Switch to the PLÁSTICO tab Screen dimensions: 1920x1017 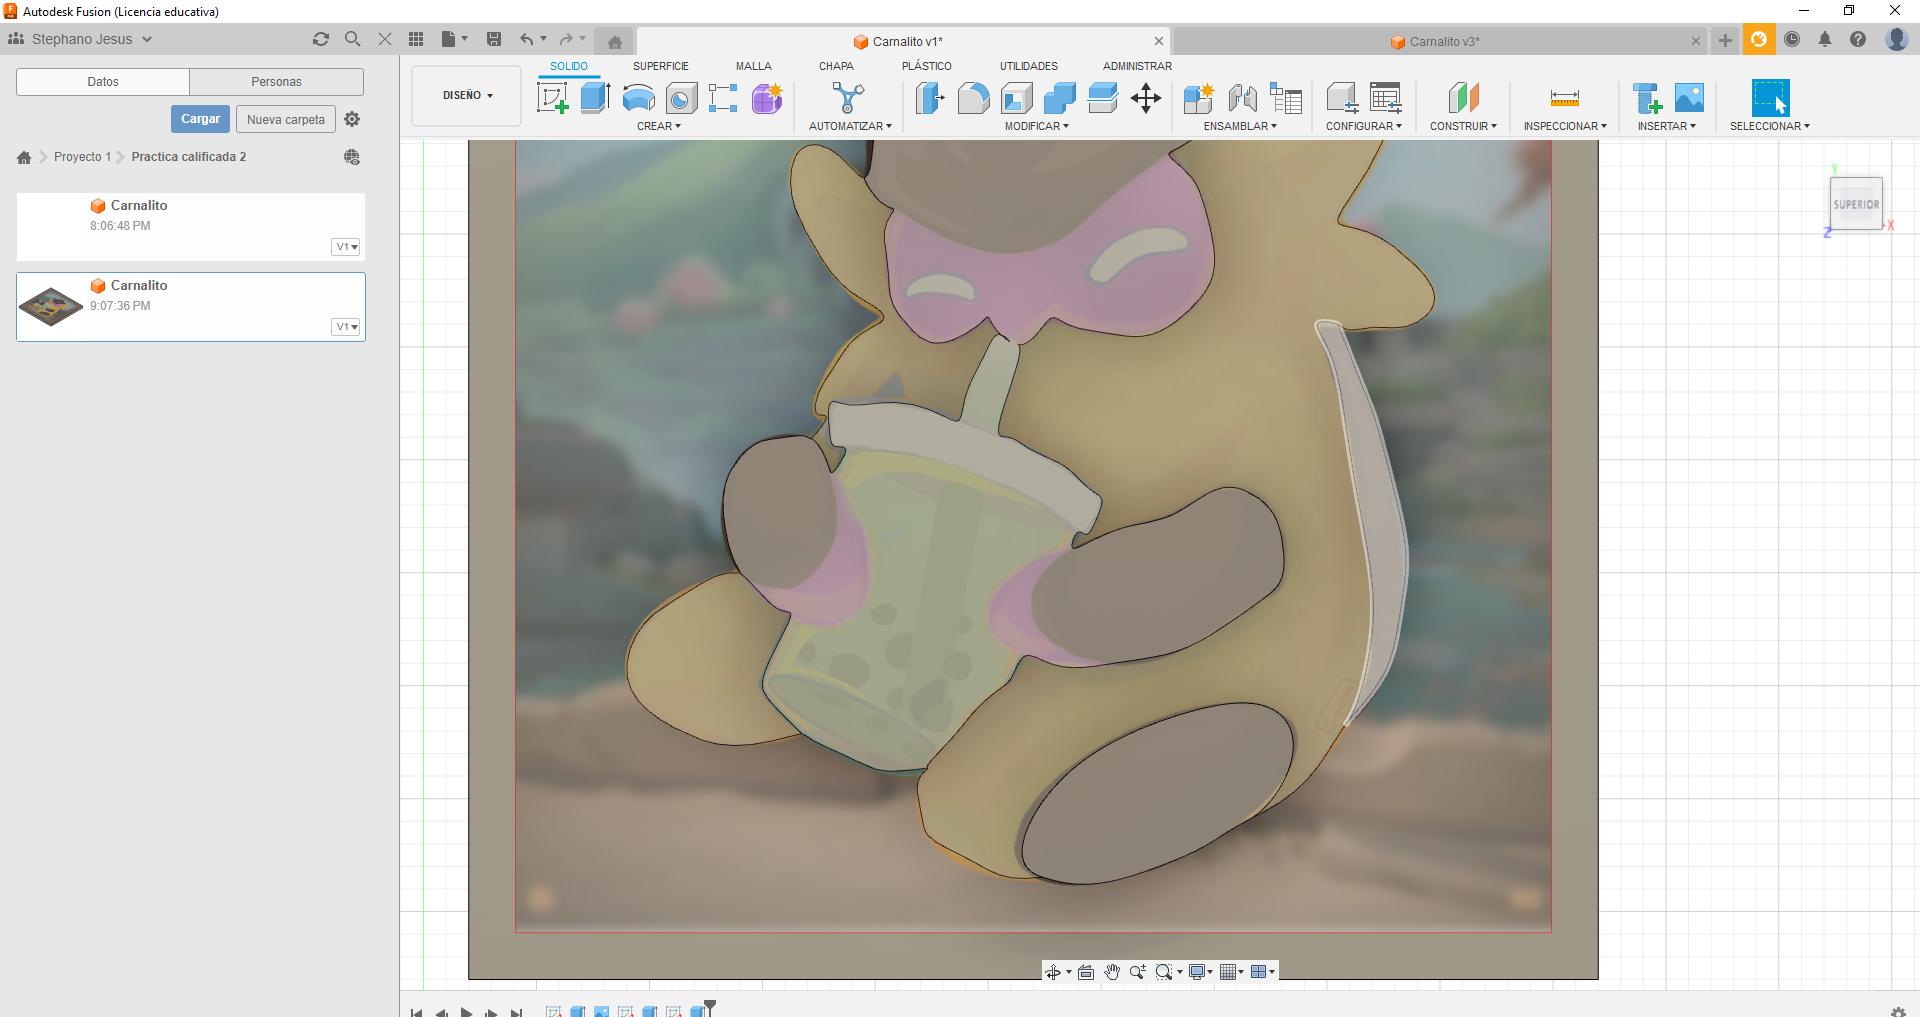point(927,66)
